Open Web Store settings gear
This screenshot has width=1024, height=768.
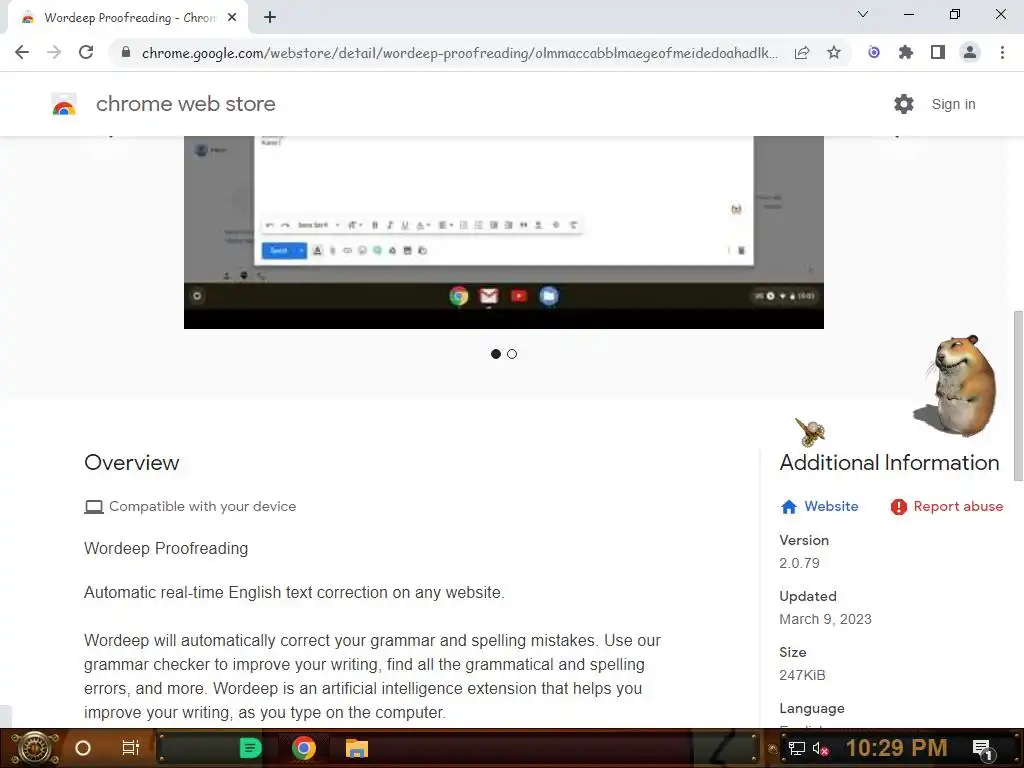click(904, 104)
